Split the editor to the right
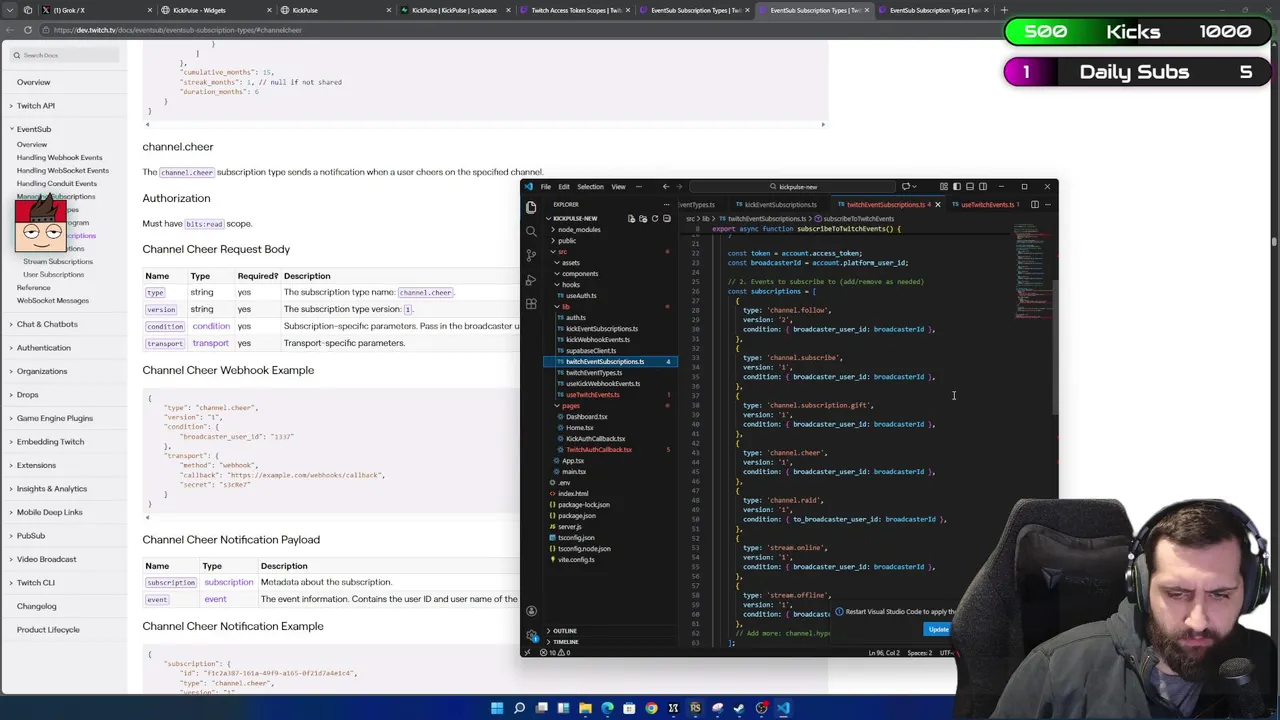The width and height of the screenshot is (1280, 720). (x=1035, y=204)
